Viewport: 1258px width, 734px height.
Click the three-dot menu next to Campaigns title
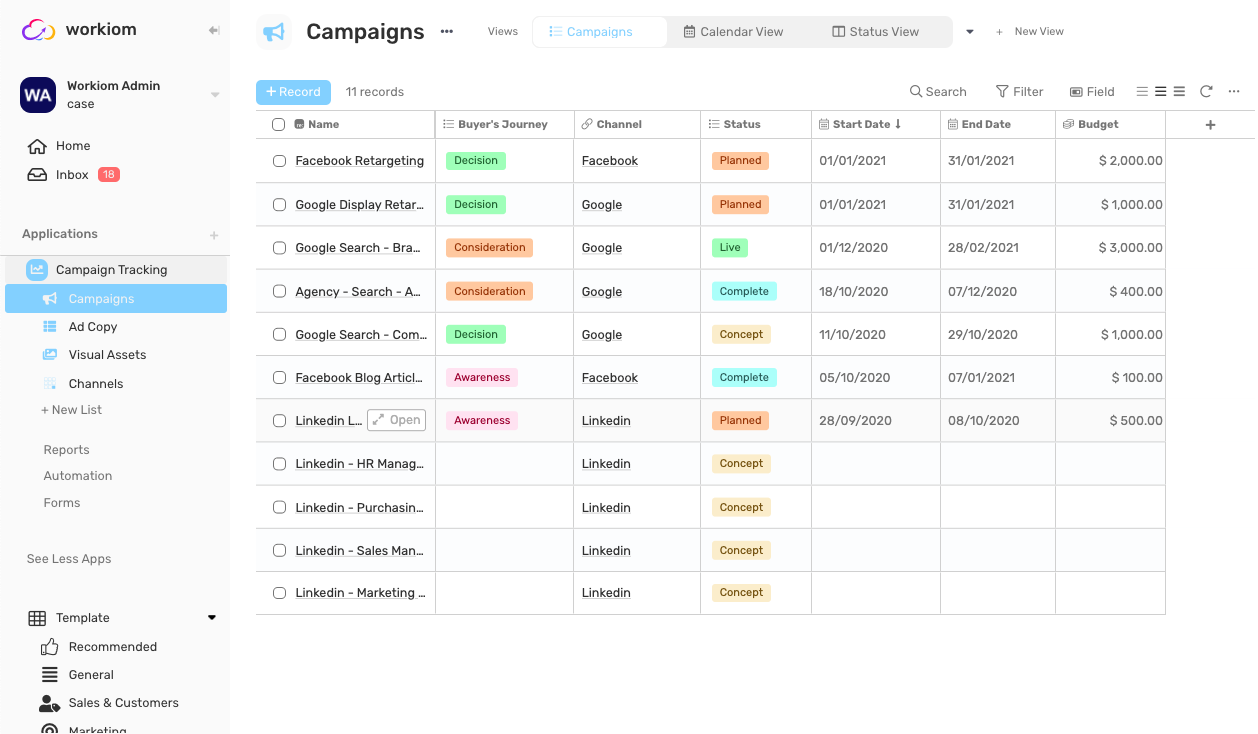(446, 31)
